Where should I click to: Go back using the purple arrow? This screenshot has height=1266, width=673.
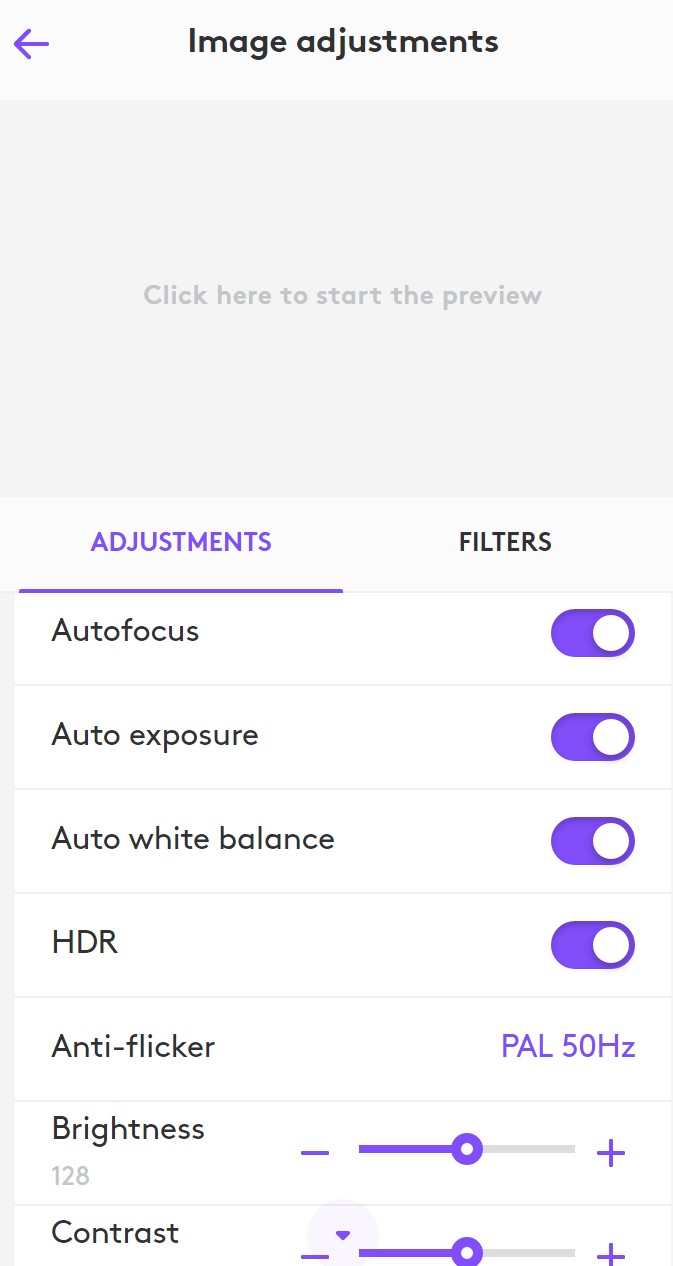coord(31,43)
